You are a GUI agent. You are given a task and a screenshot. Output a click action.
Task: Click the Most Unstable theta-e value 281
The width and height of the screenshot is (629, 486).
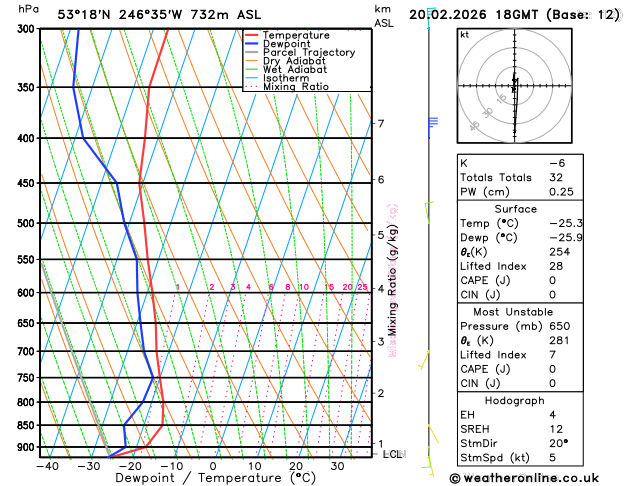(x=559, y=340)
